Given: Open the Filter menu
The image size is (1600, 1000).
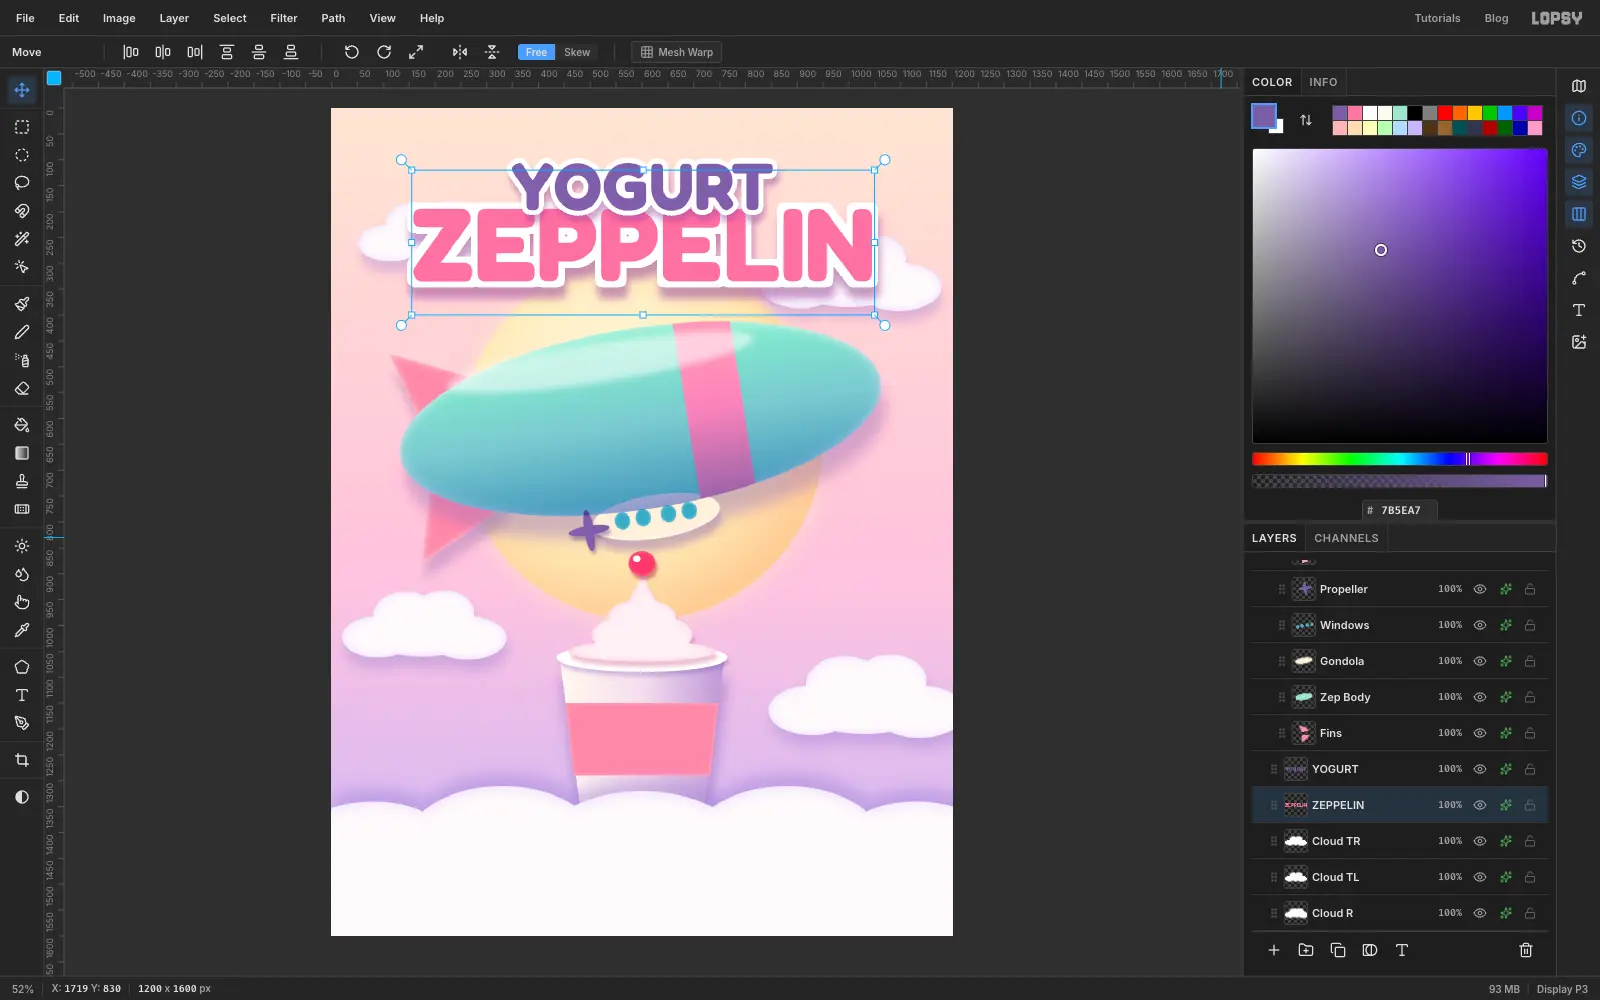Looking at the screenshot, I should (x=284, y=18).
